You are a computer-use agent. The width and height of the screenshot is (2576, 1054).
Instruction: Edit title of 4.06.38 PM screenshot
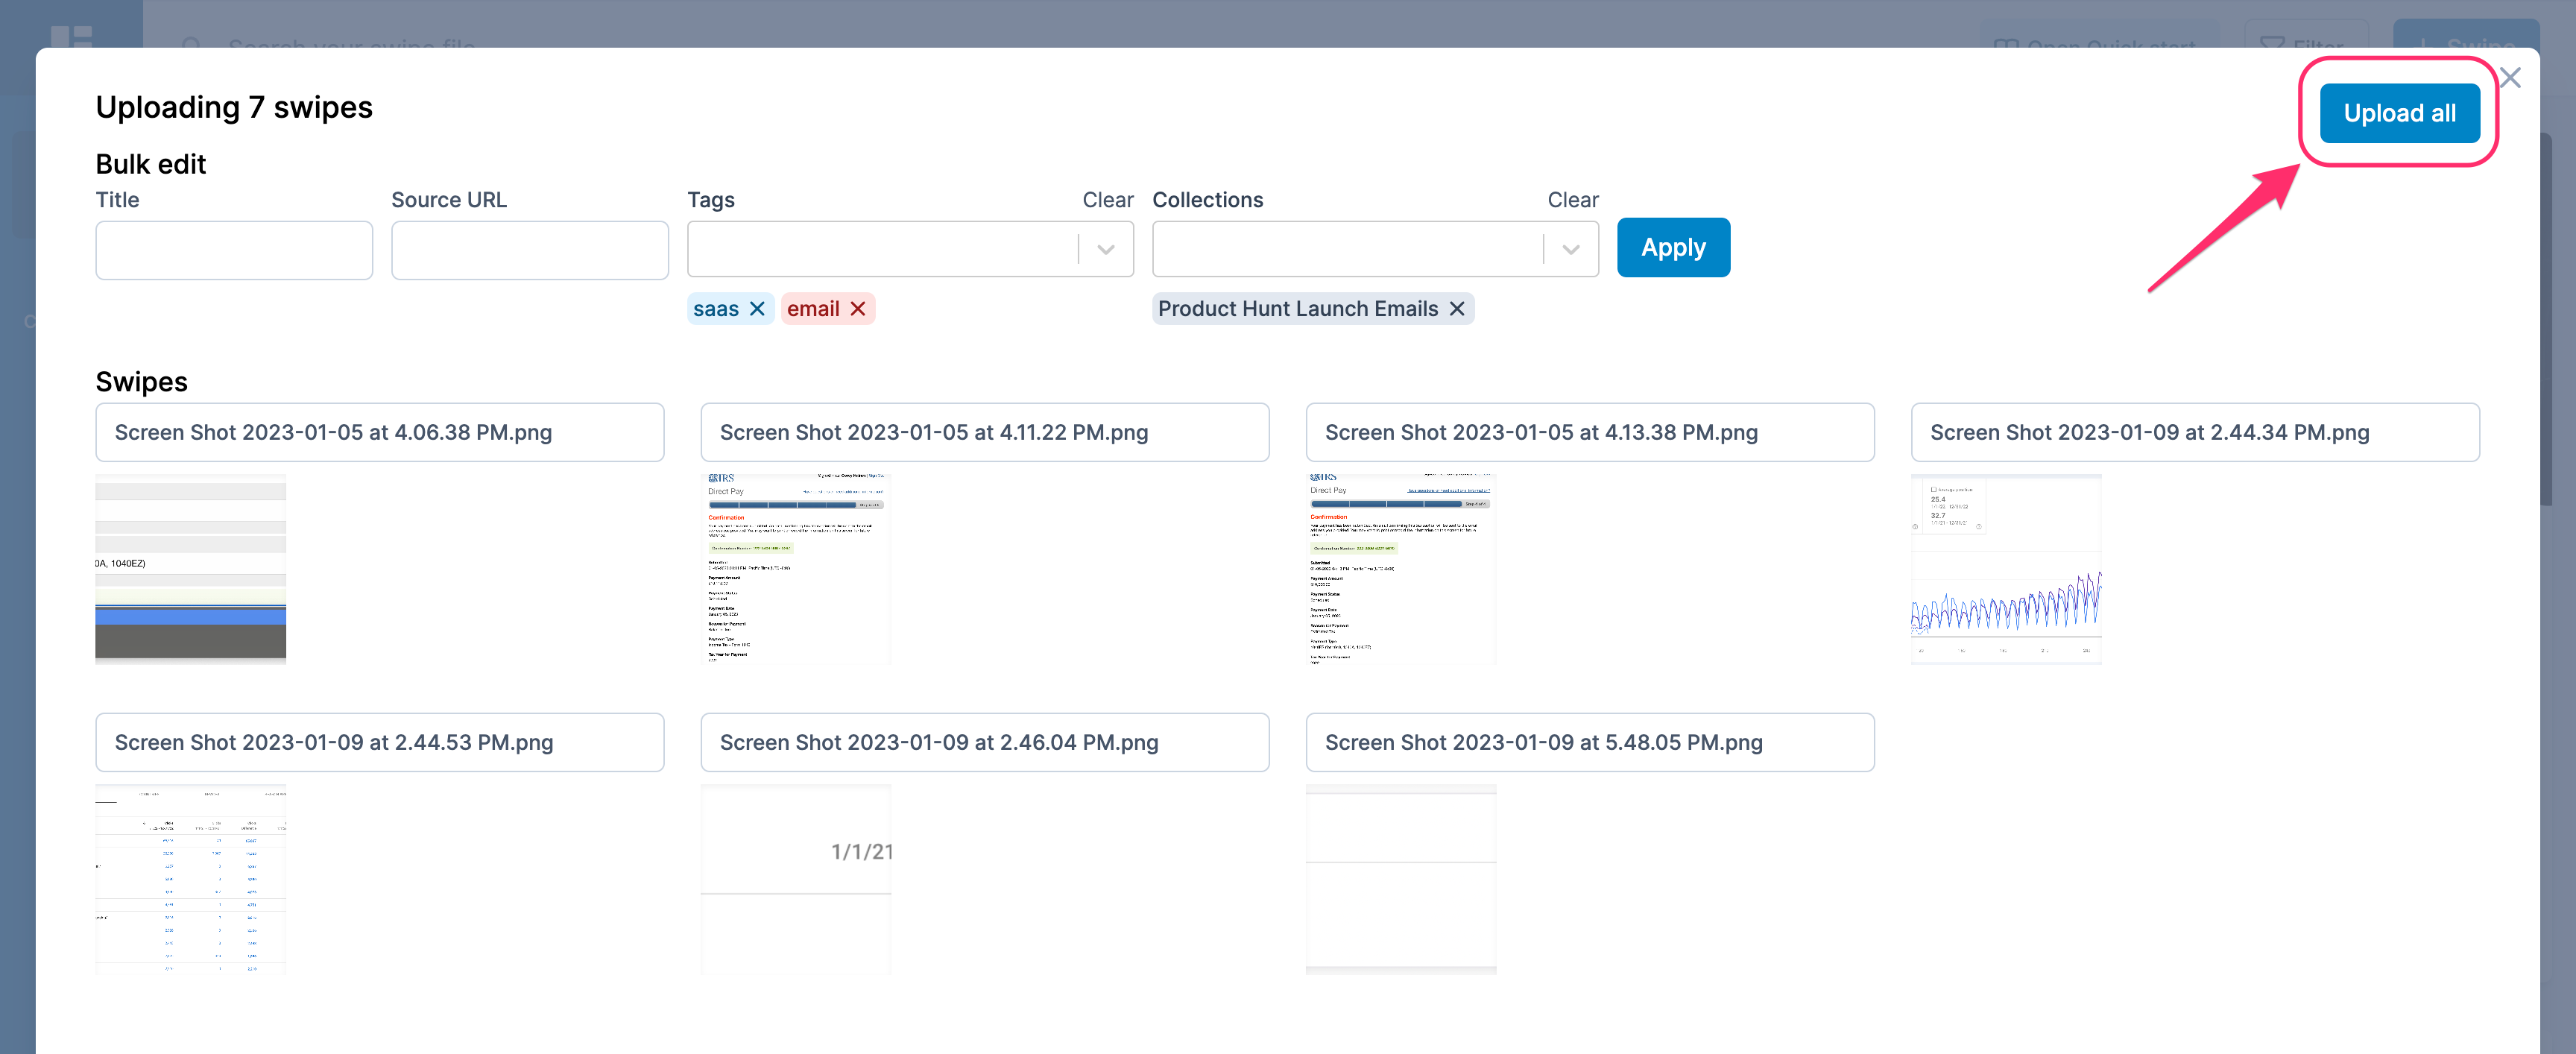379,432
